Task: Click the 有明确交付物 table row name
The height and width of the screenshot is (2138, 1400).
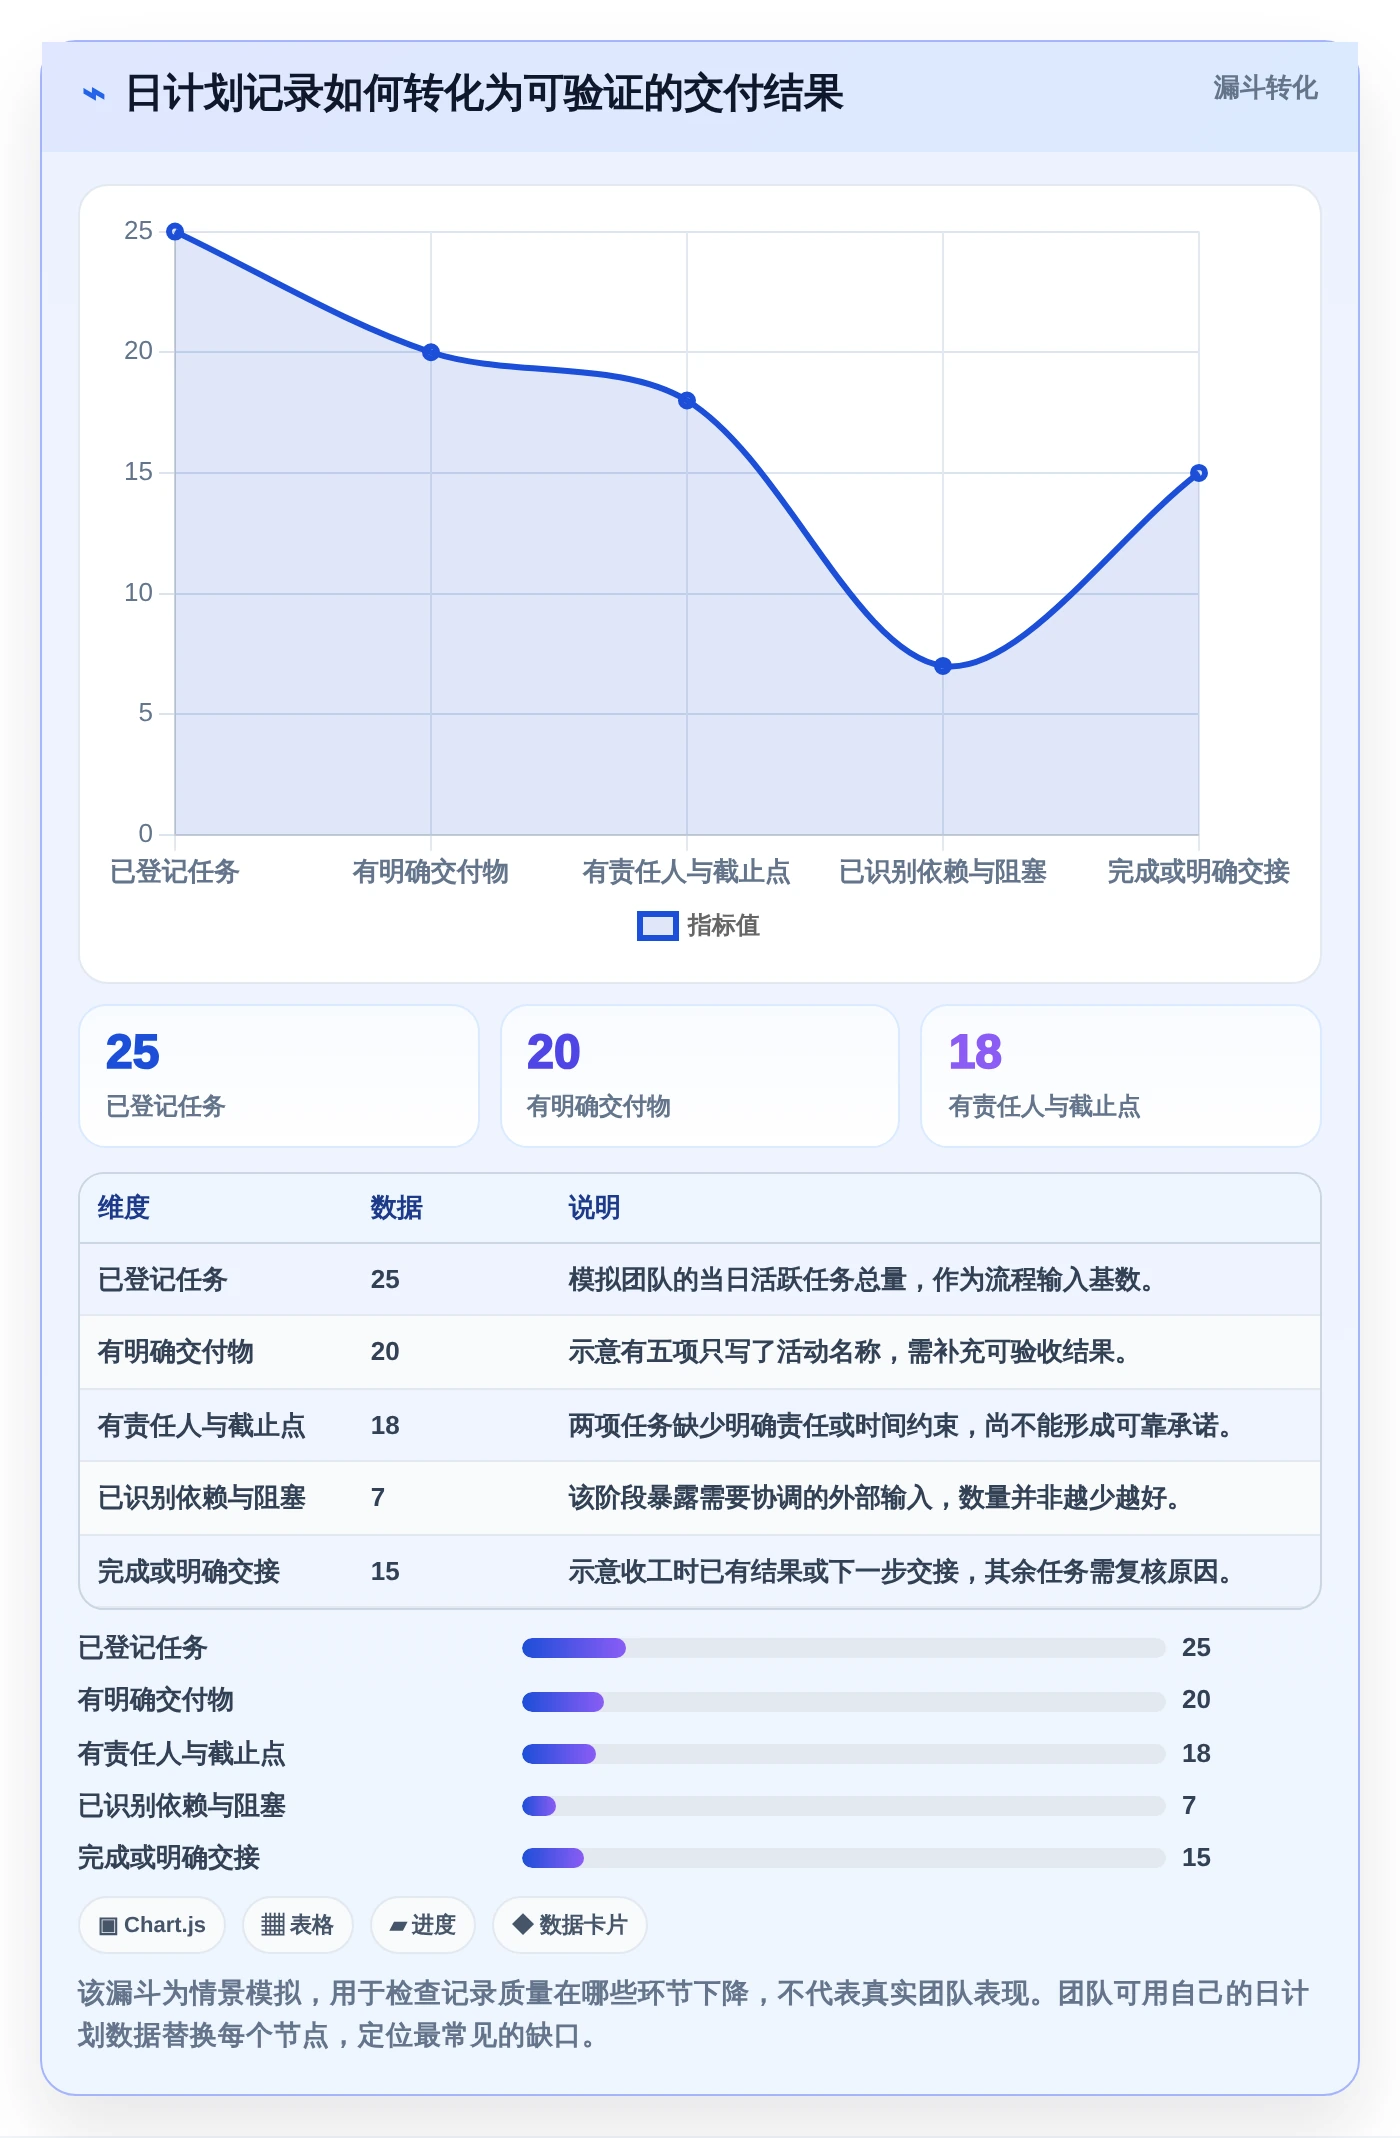Action: [176, 1351]
